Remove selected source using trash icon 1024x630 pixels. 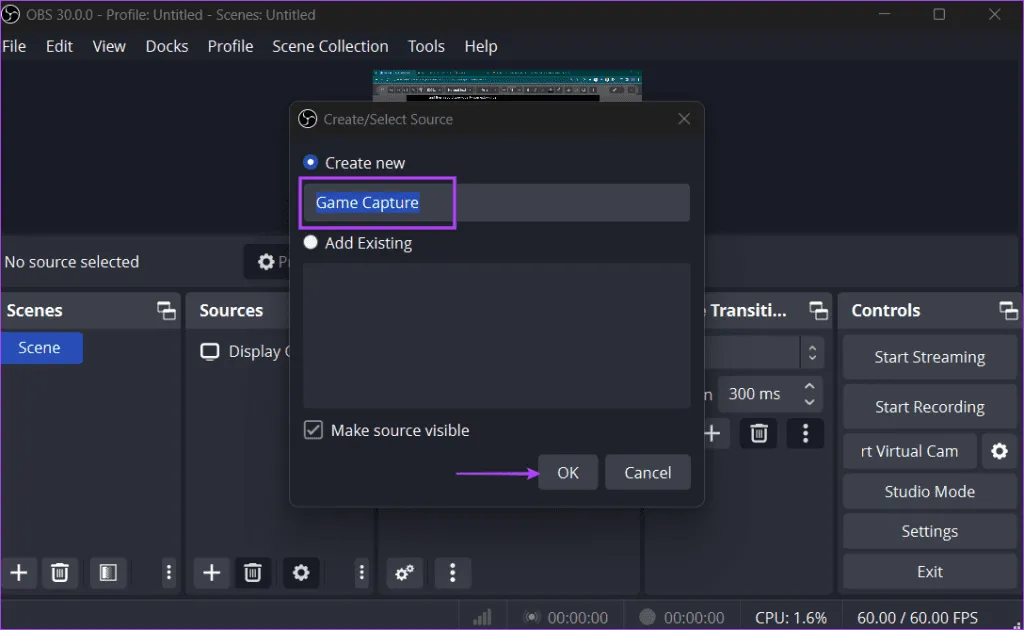coord(253,573)
